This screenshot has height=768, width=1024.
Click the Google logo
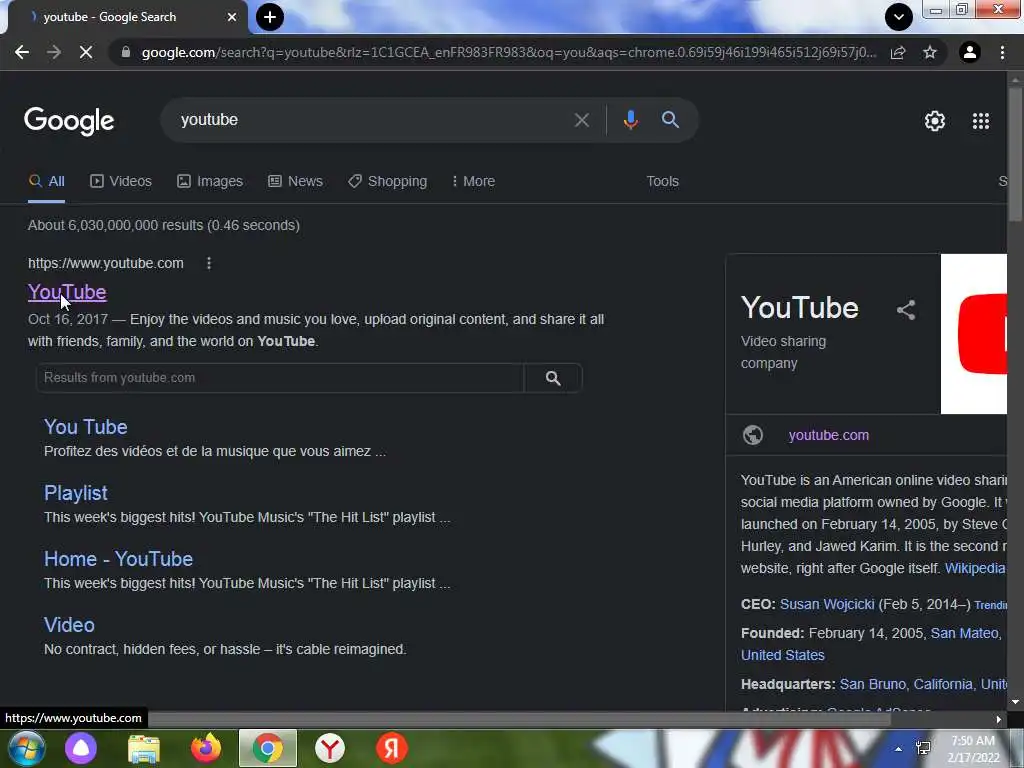[x=69, y=121]
